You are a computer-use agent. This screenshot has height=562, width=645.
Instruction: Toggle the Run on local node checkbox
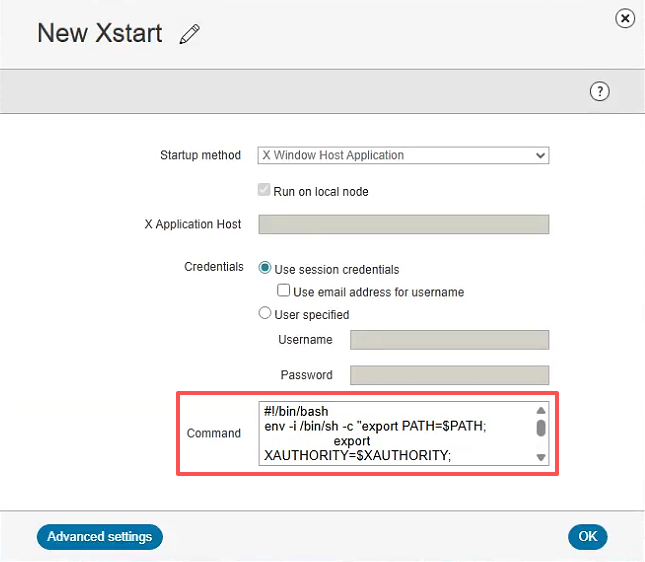pyautogui.click(x=265, y=191)
